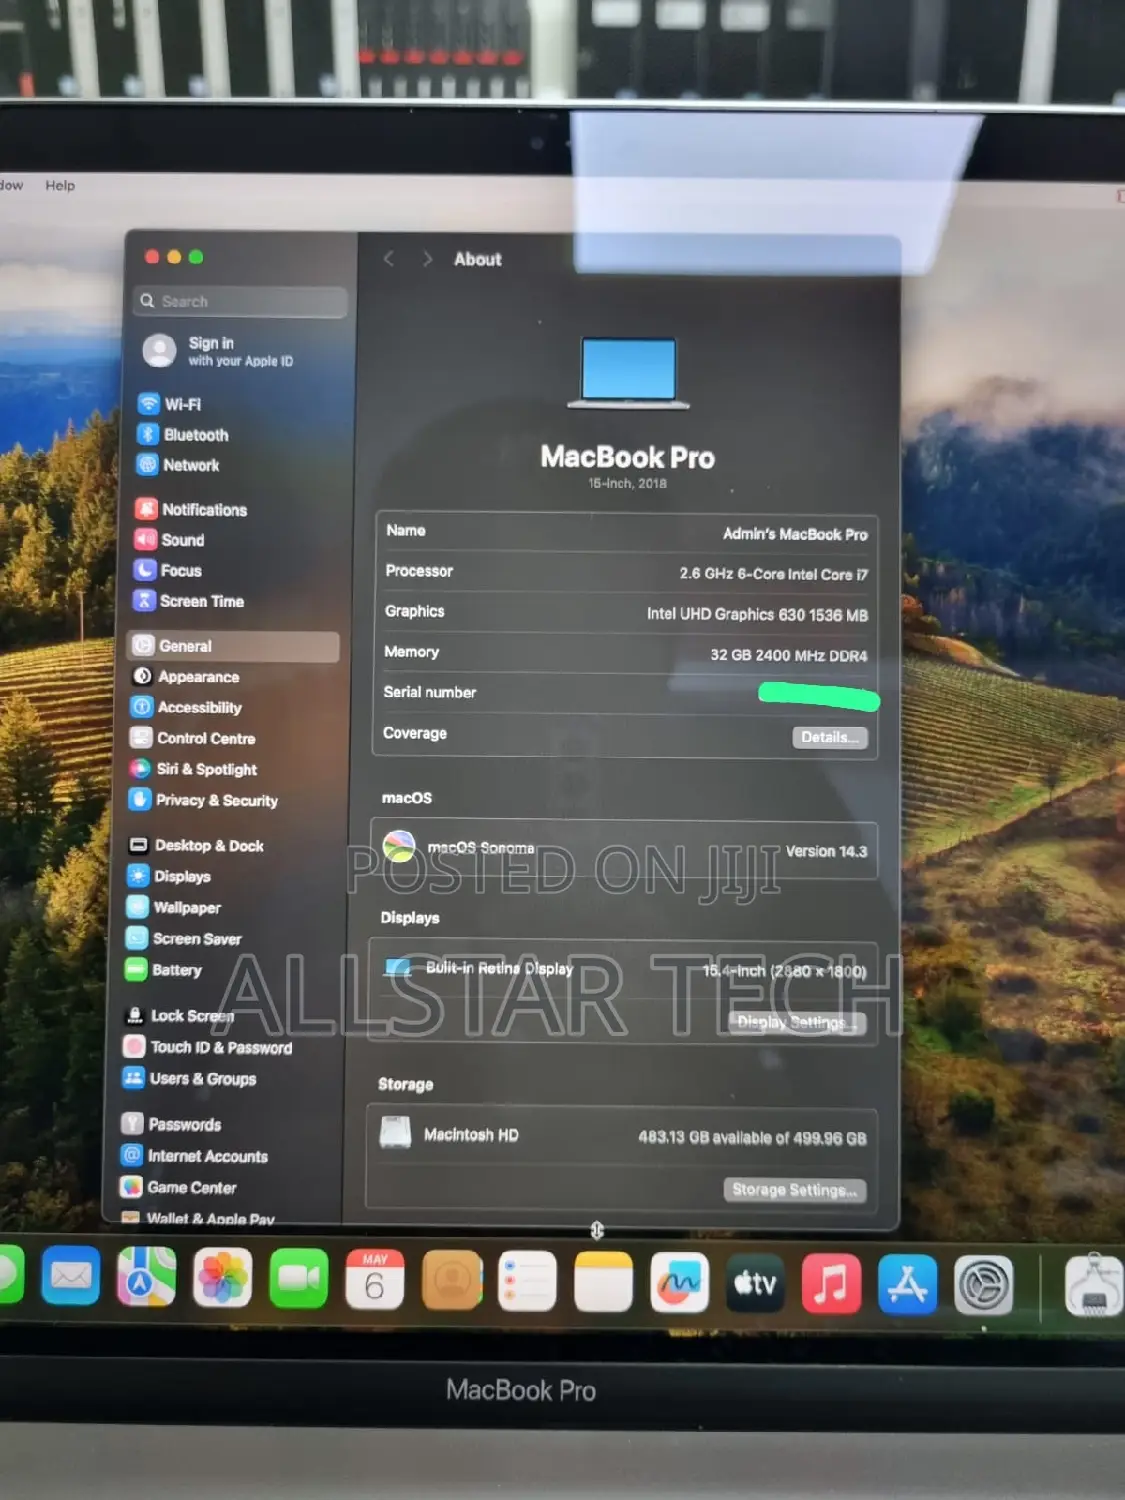Viewport: 1125px width, 1500px height.
Task: Click the Built-in Retina Display row
Action: click(x=624, y=969)
